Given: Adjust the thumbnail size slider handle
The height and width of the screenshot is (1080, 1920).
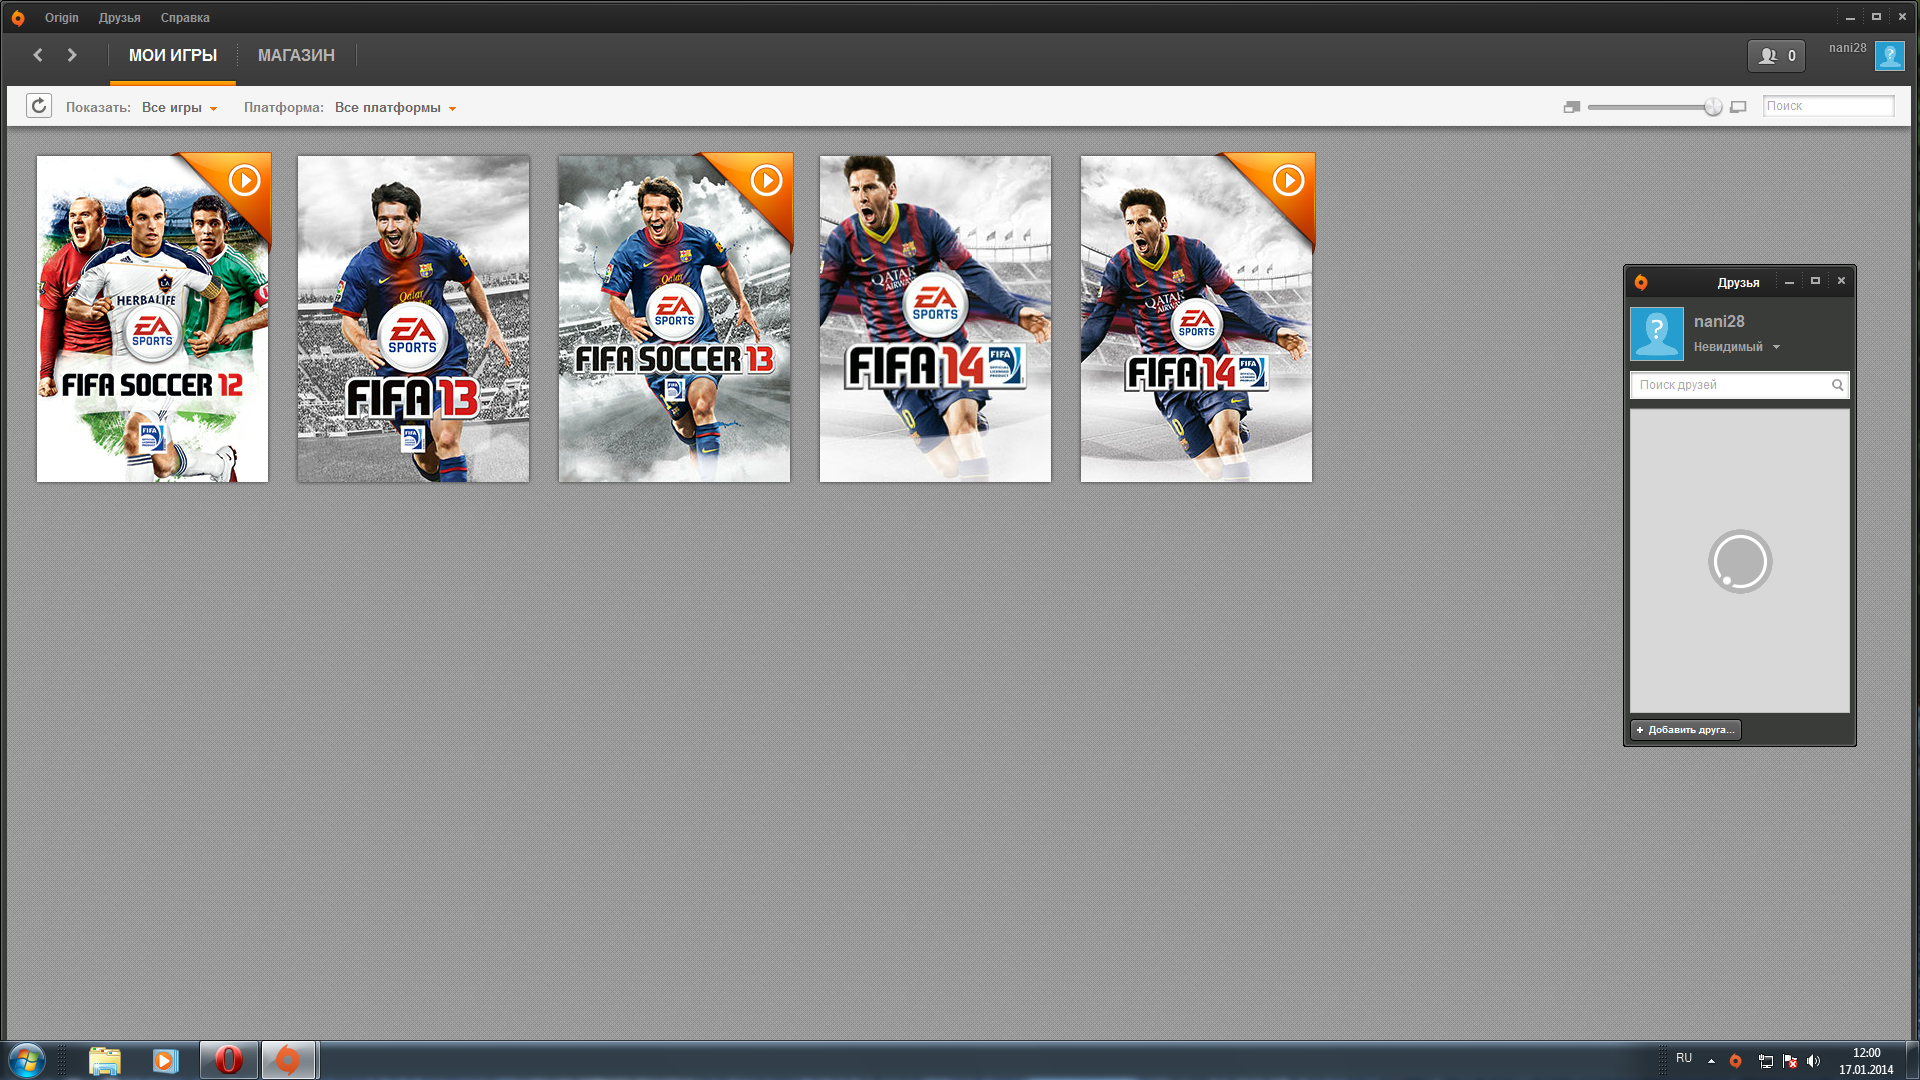Looking at the screenshot, I should tap(1713, 107).
